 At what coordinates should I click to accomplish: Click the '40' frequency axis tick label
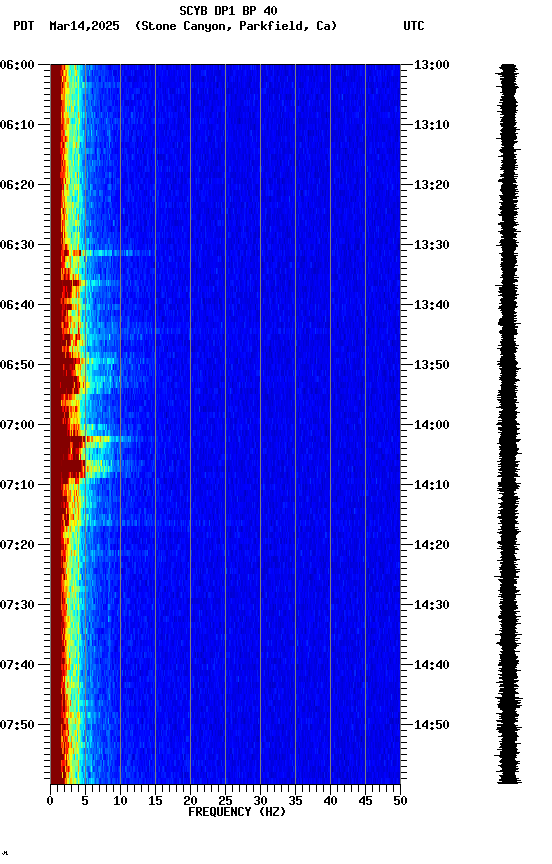330,801
